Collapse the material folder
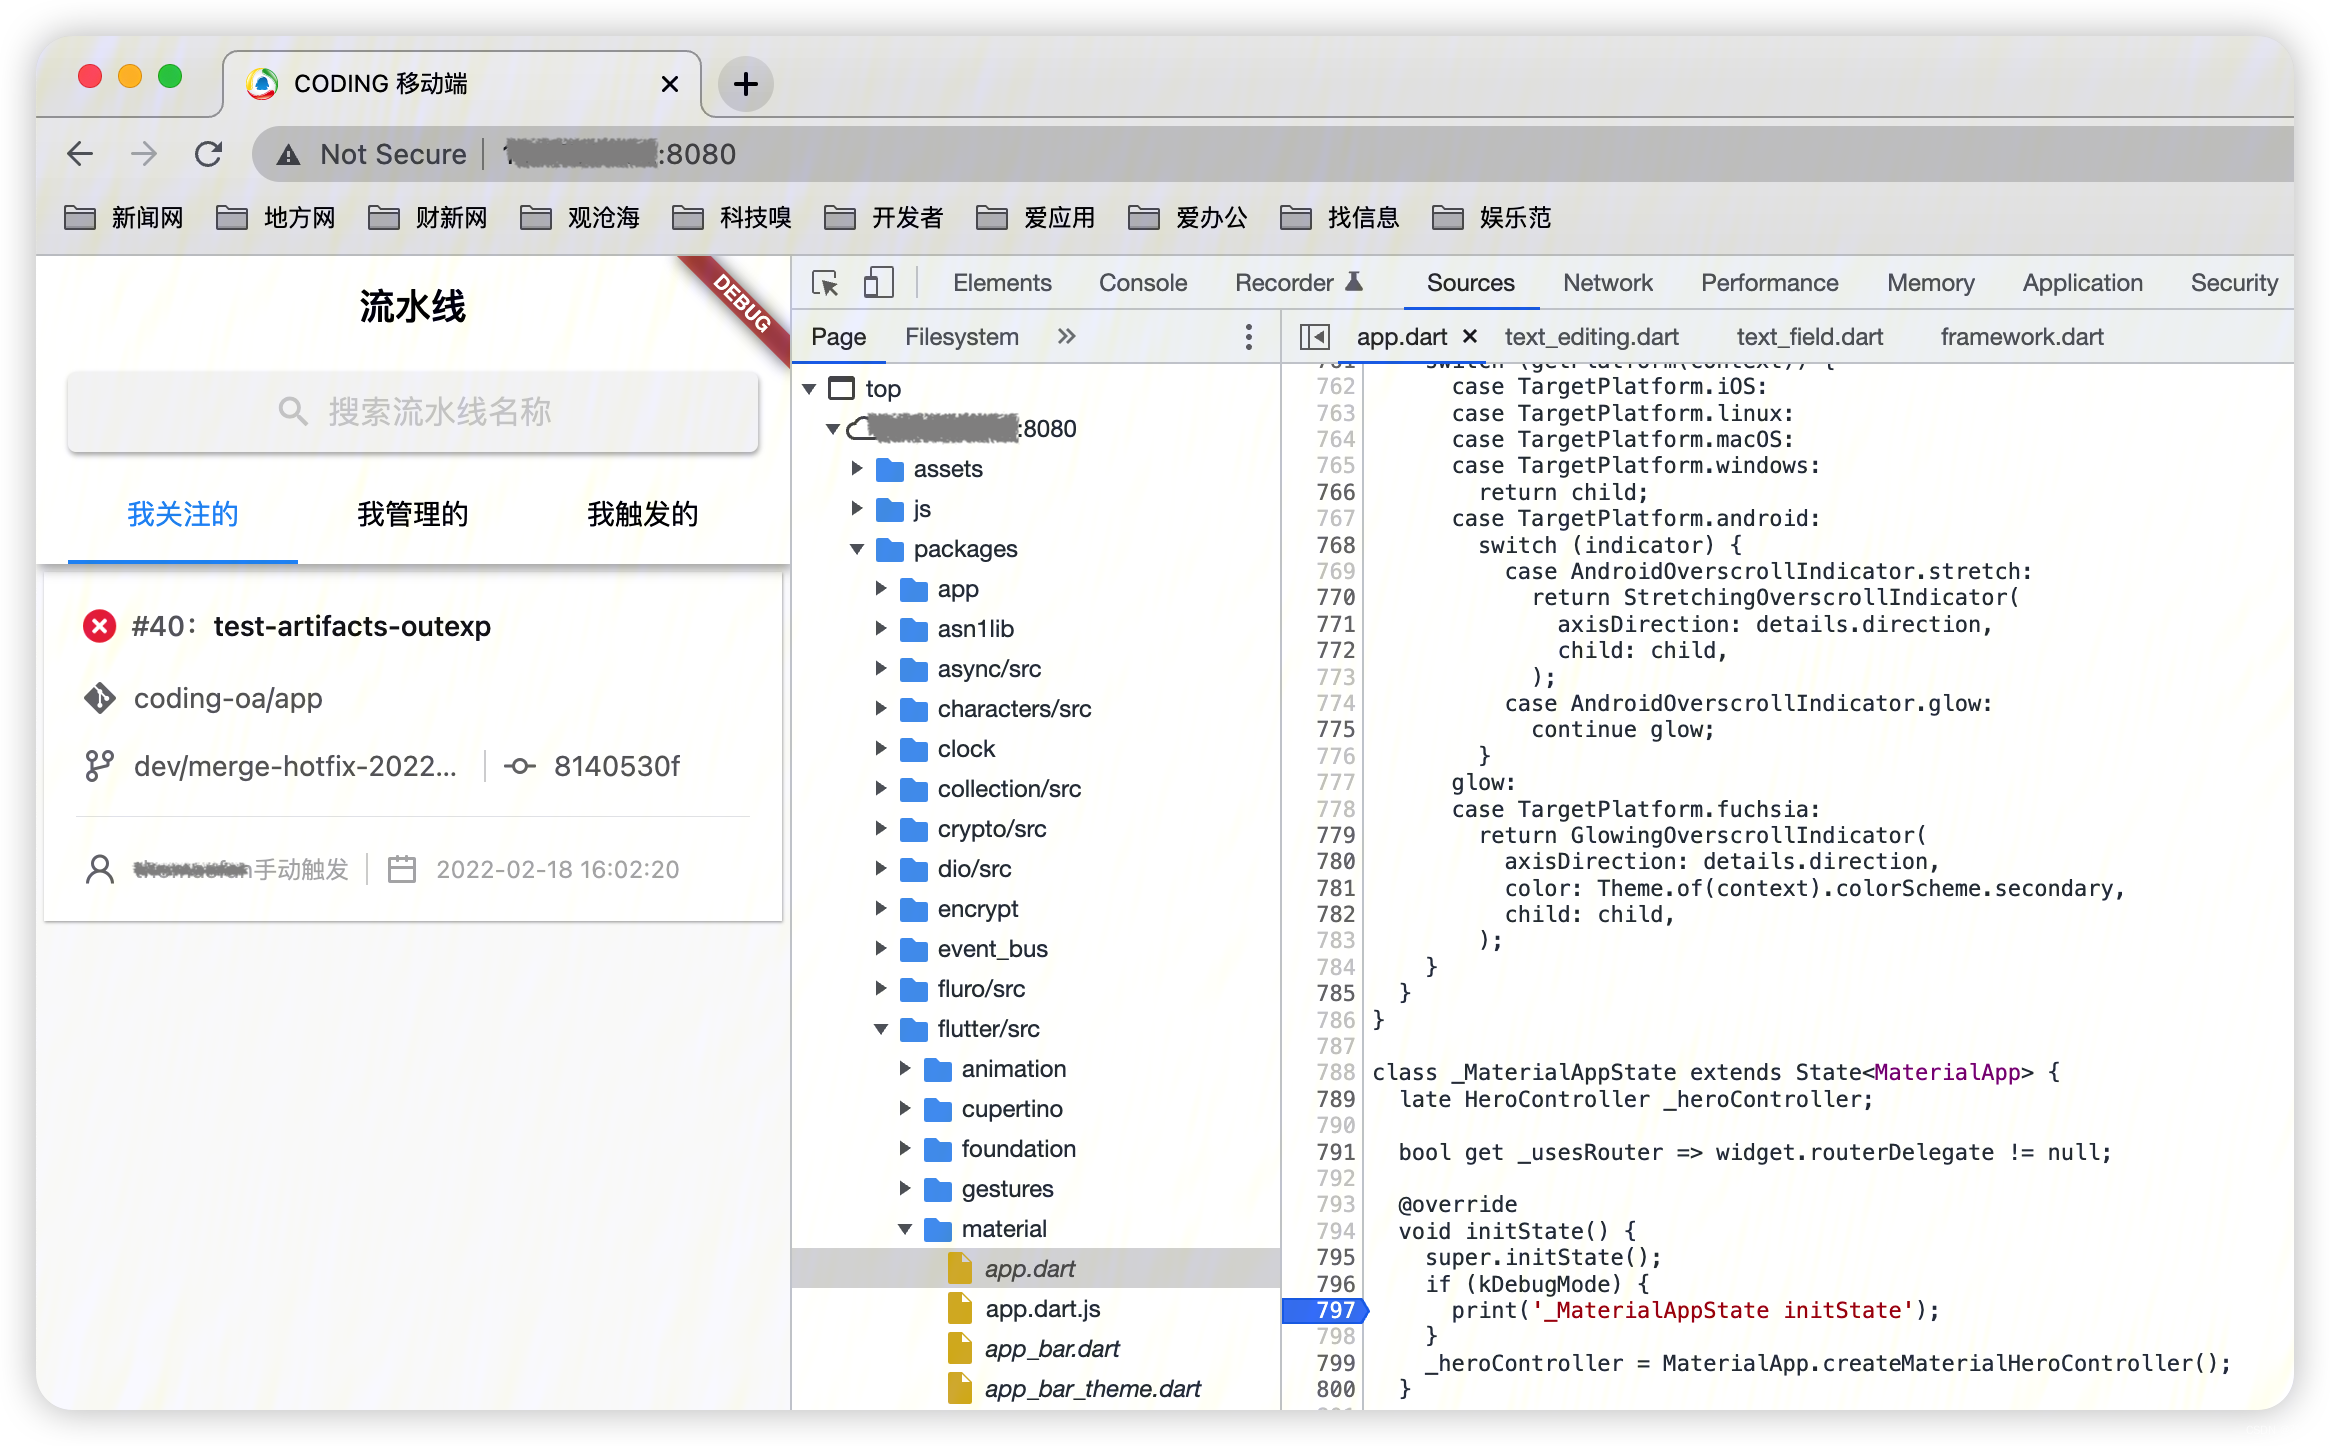Viewport: 2330px width, 1446px height. pos(905,1228)
